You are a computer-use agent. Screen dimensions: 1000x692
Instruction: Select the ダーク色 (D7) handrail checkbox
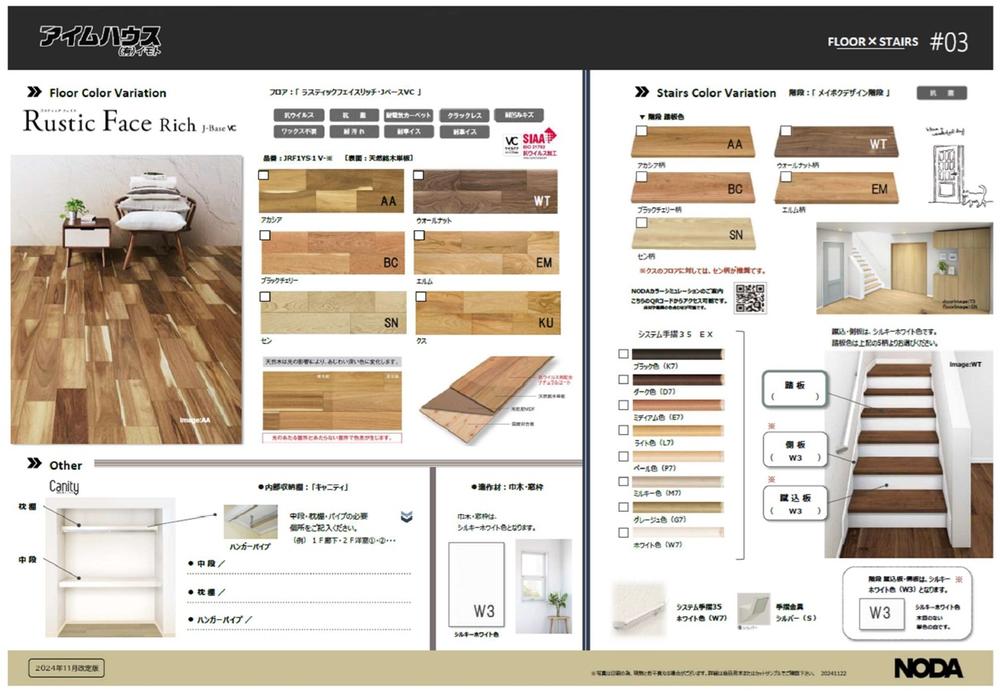(x=624, y=379)
